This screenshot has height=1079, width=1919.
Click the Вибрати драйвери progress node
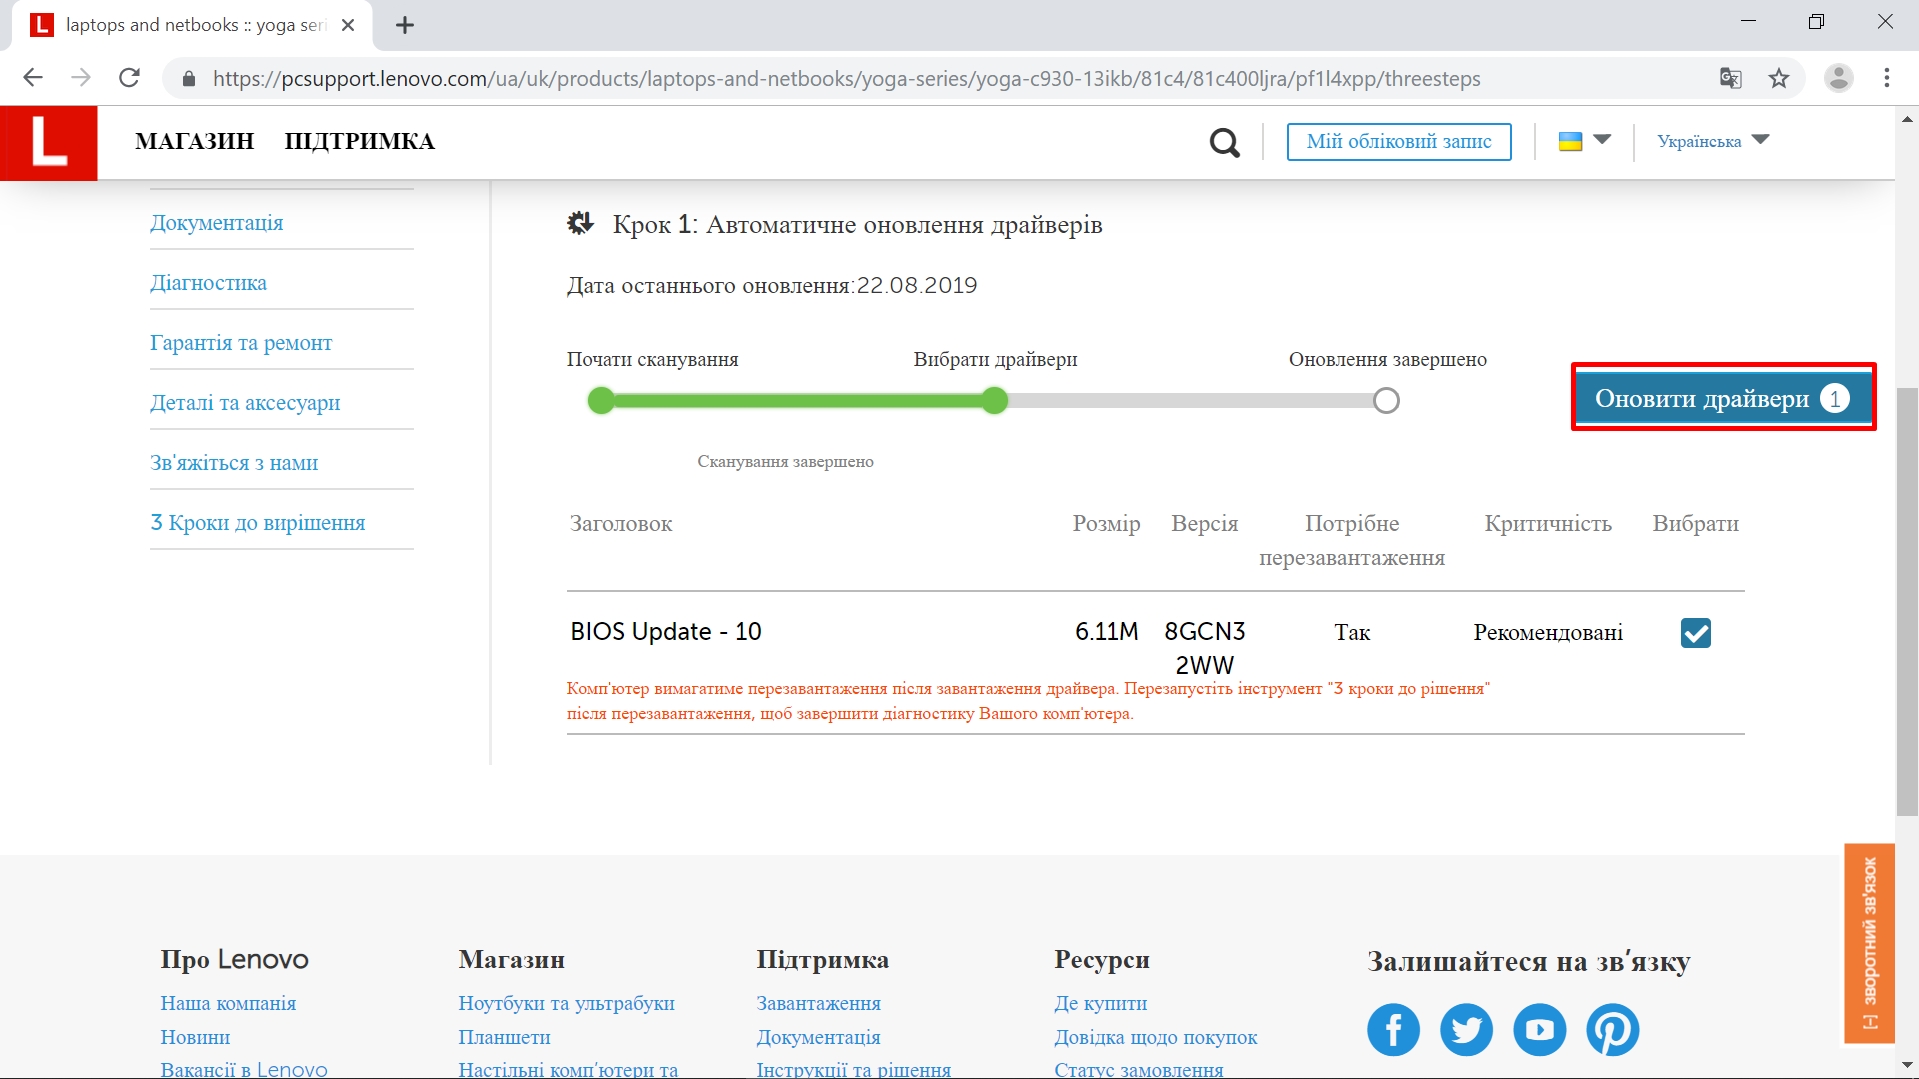994,401
